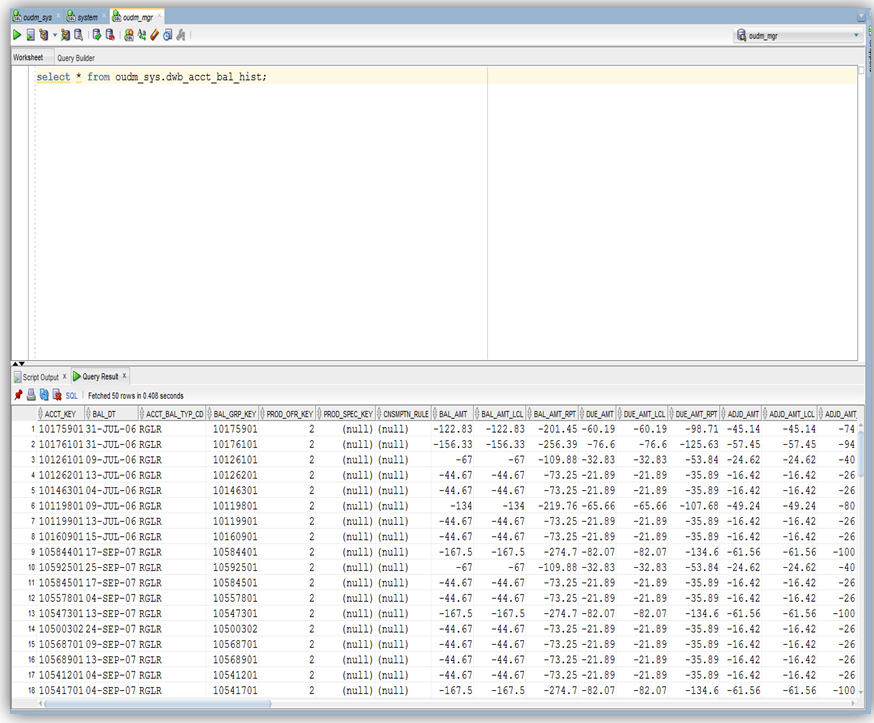874x723 pixels.
Task: Click the Unshared SQL Worksheet icon
Action: point(129,35)
